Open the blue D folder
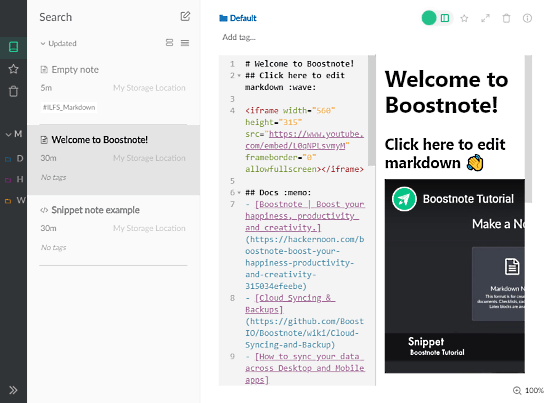The image size is (550, 403). coord(14,159)
